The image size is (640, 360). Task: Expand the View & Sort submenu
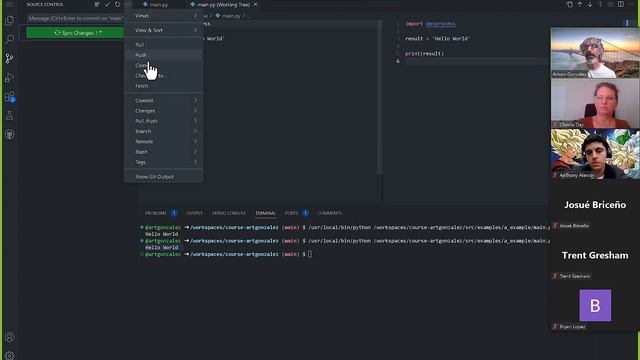pos(163,30)
